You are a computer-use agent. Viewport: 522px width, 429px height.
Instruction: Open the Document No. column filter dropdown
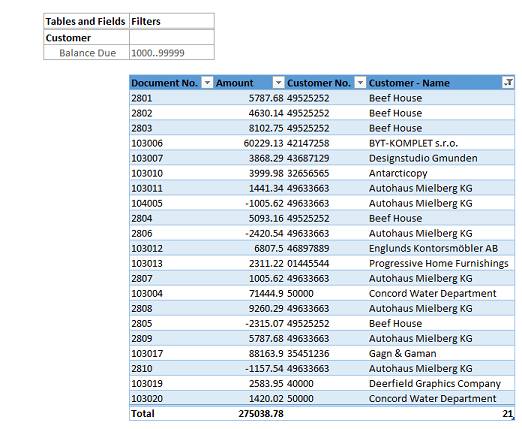click(x=207, y=82)
